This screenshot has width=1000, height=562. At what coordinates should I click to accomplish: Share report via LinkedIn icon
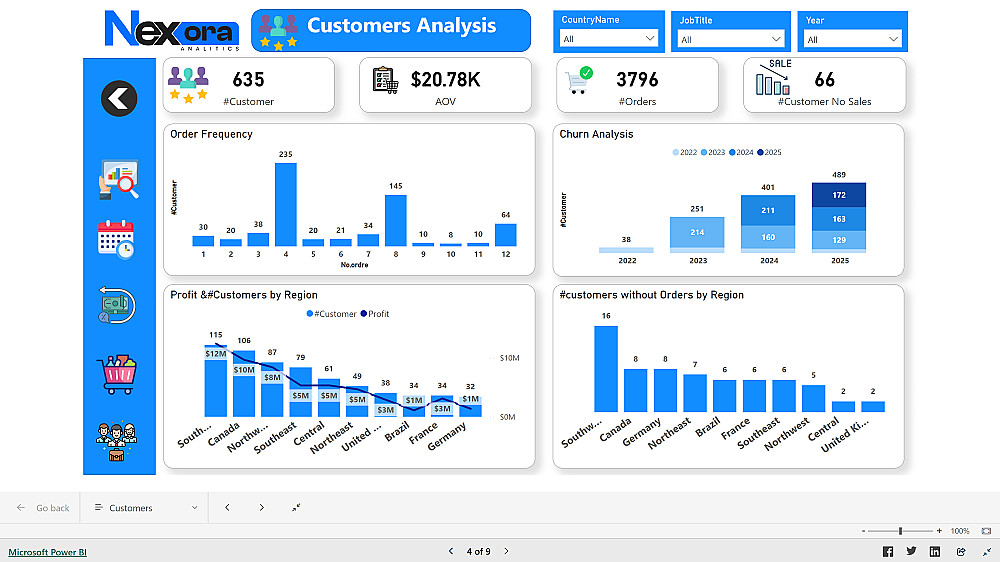pos(935,552)
